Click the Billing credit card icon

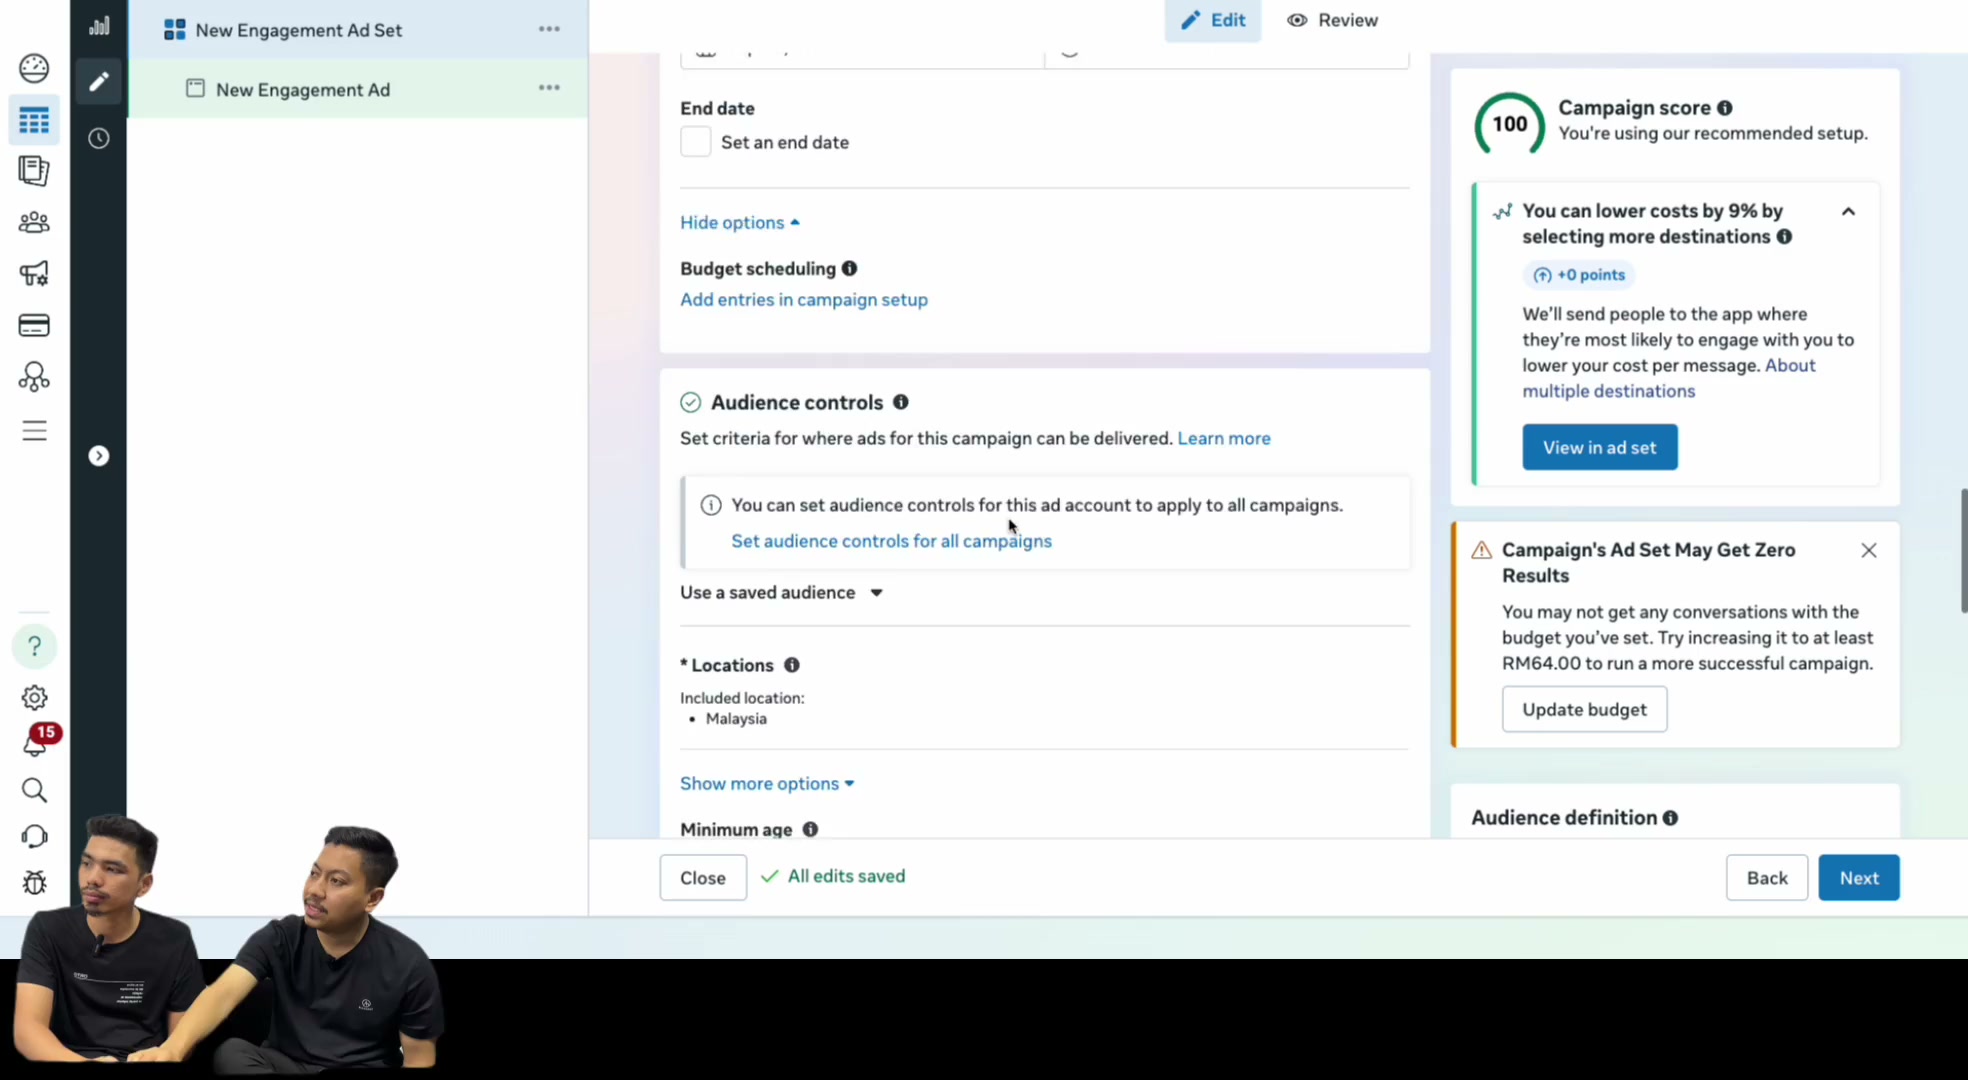34,325
